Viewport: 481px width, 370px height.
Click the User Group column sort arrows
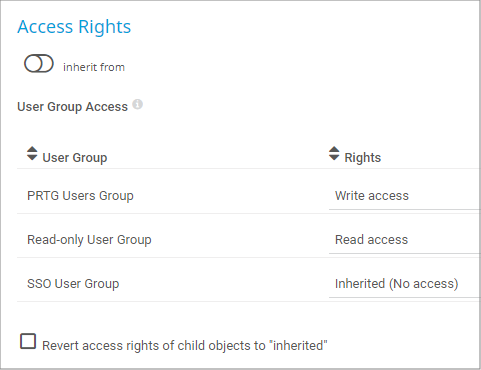point(32,153)
